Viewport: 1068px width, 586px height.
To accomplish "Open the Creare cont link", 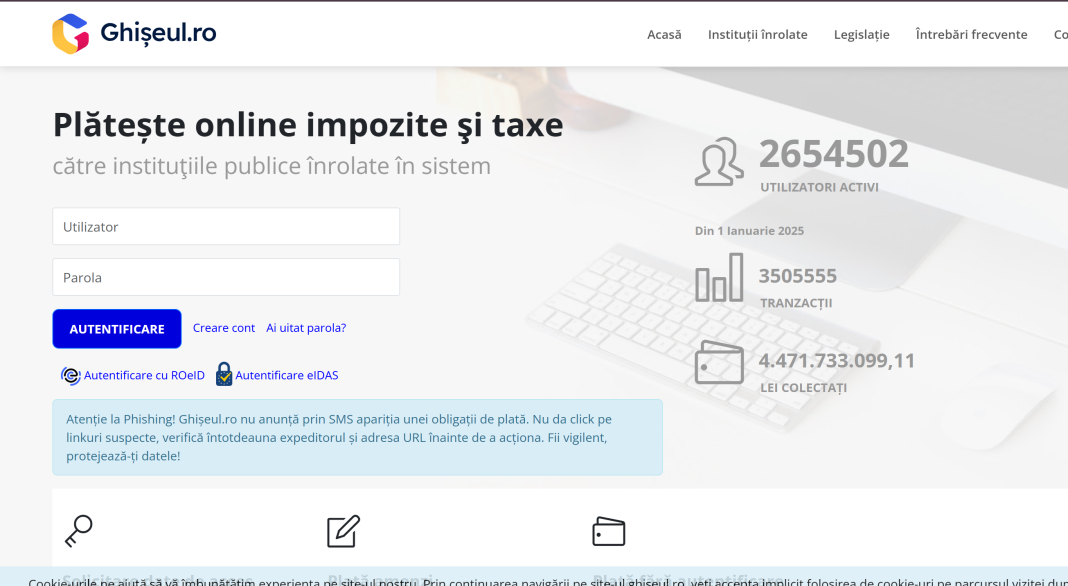I will [x=223, y=328].
